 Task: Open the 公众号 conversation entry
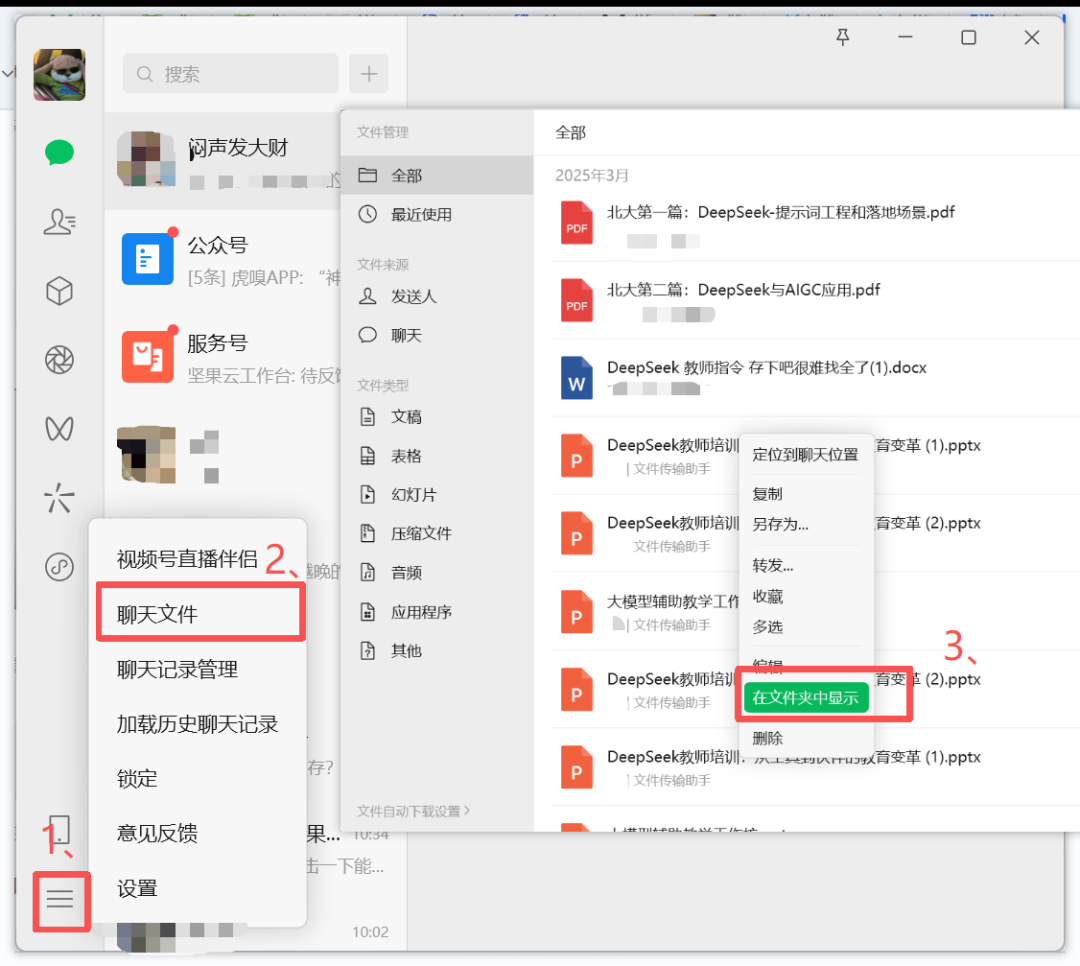click(222, 260)
